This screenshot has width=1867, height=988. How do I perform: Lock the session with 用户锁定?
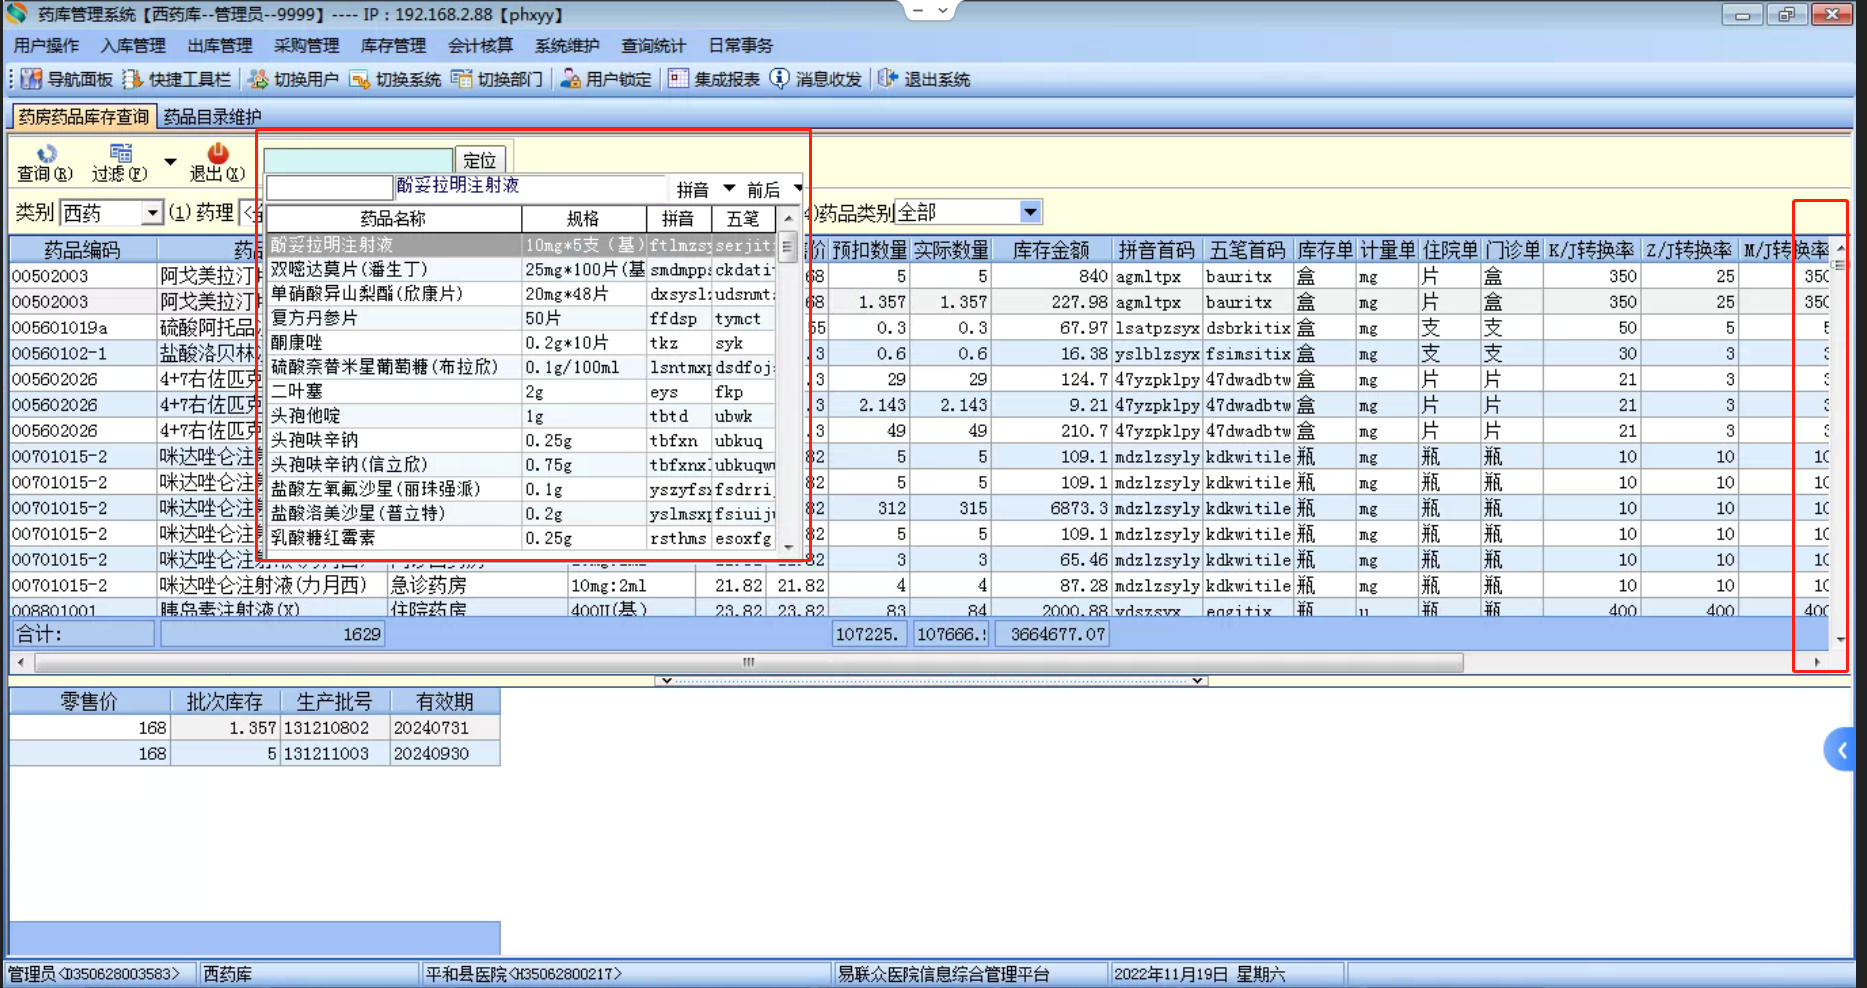[606, 79]
